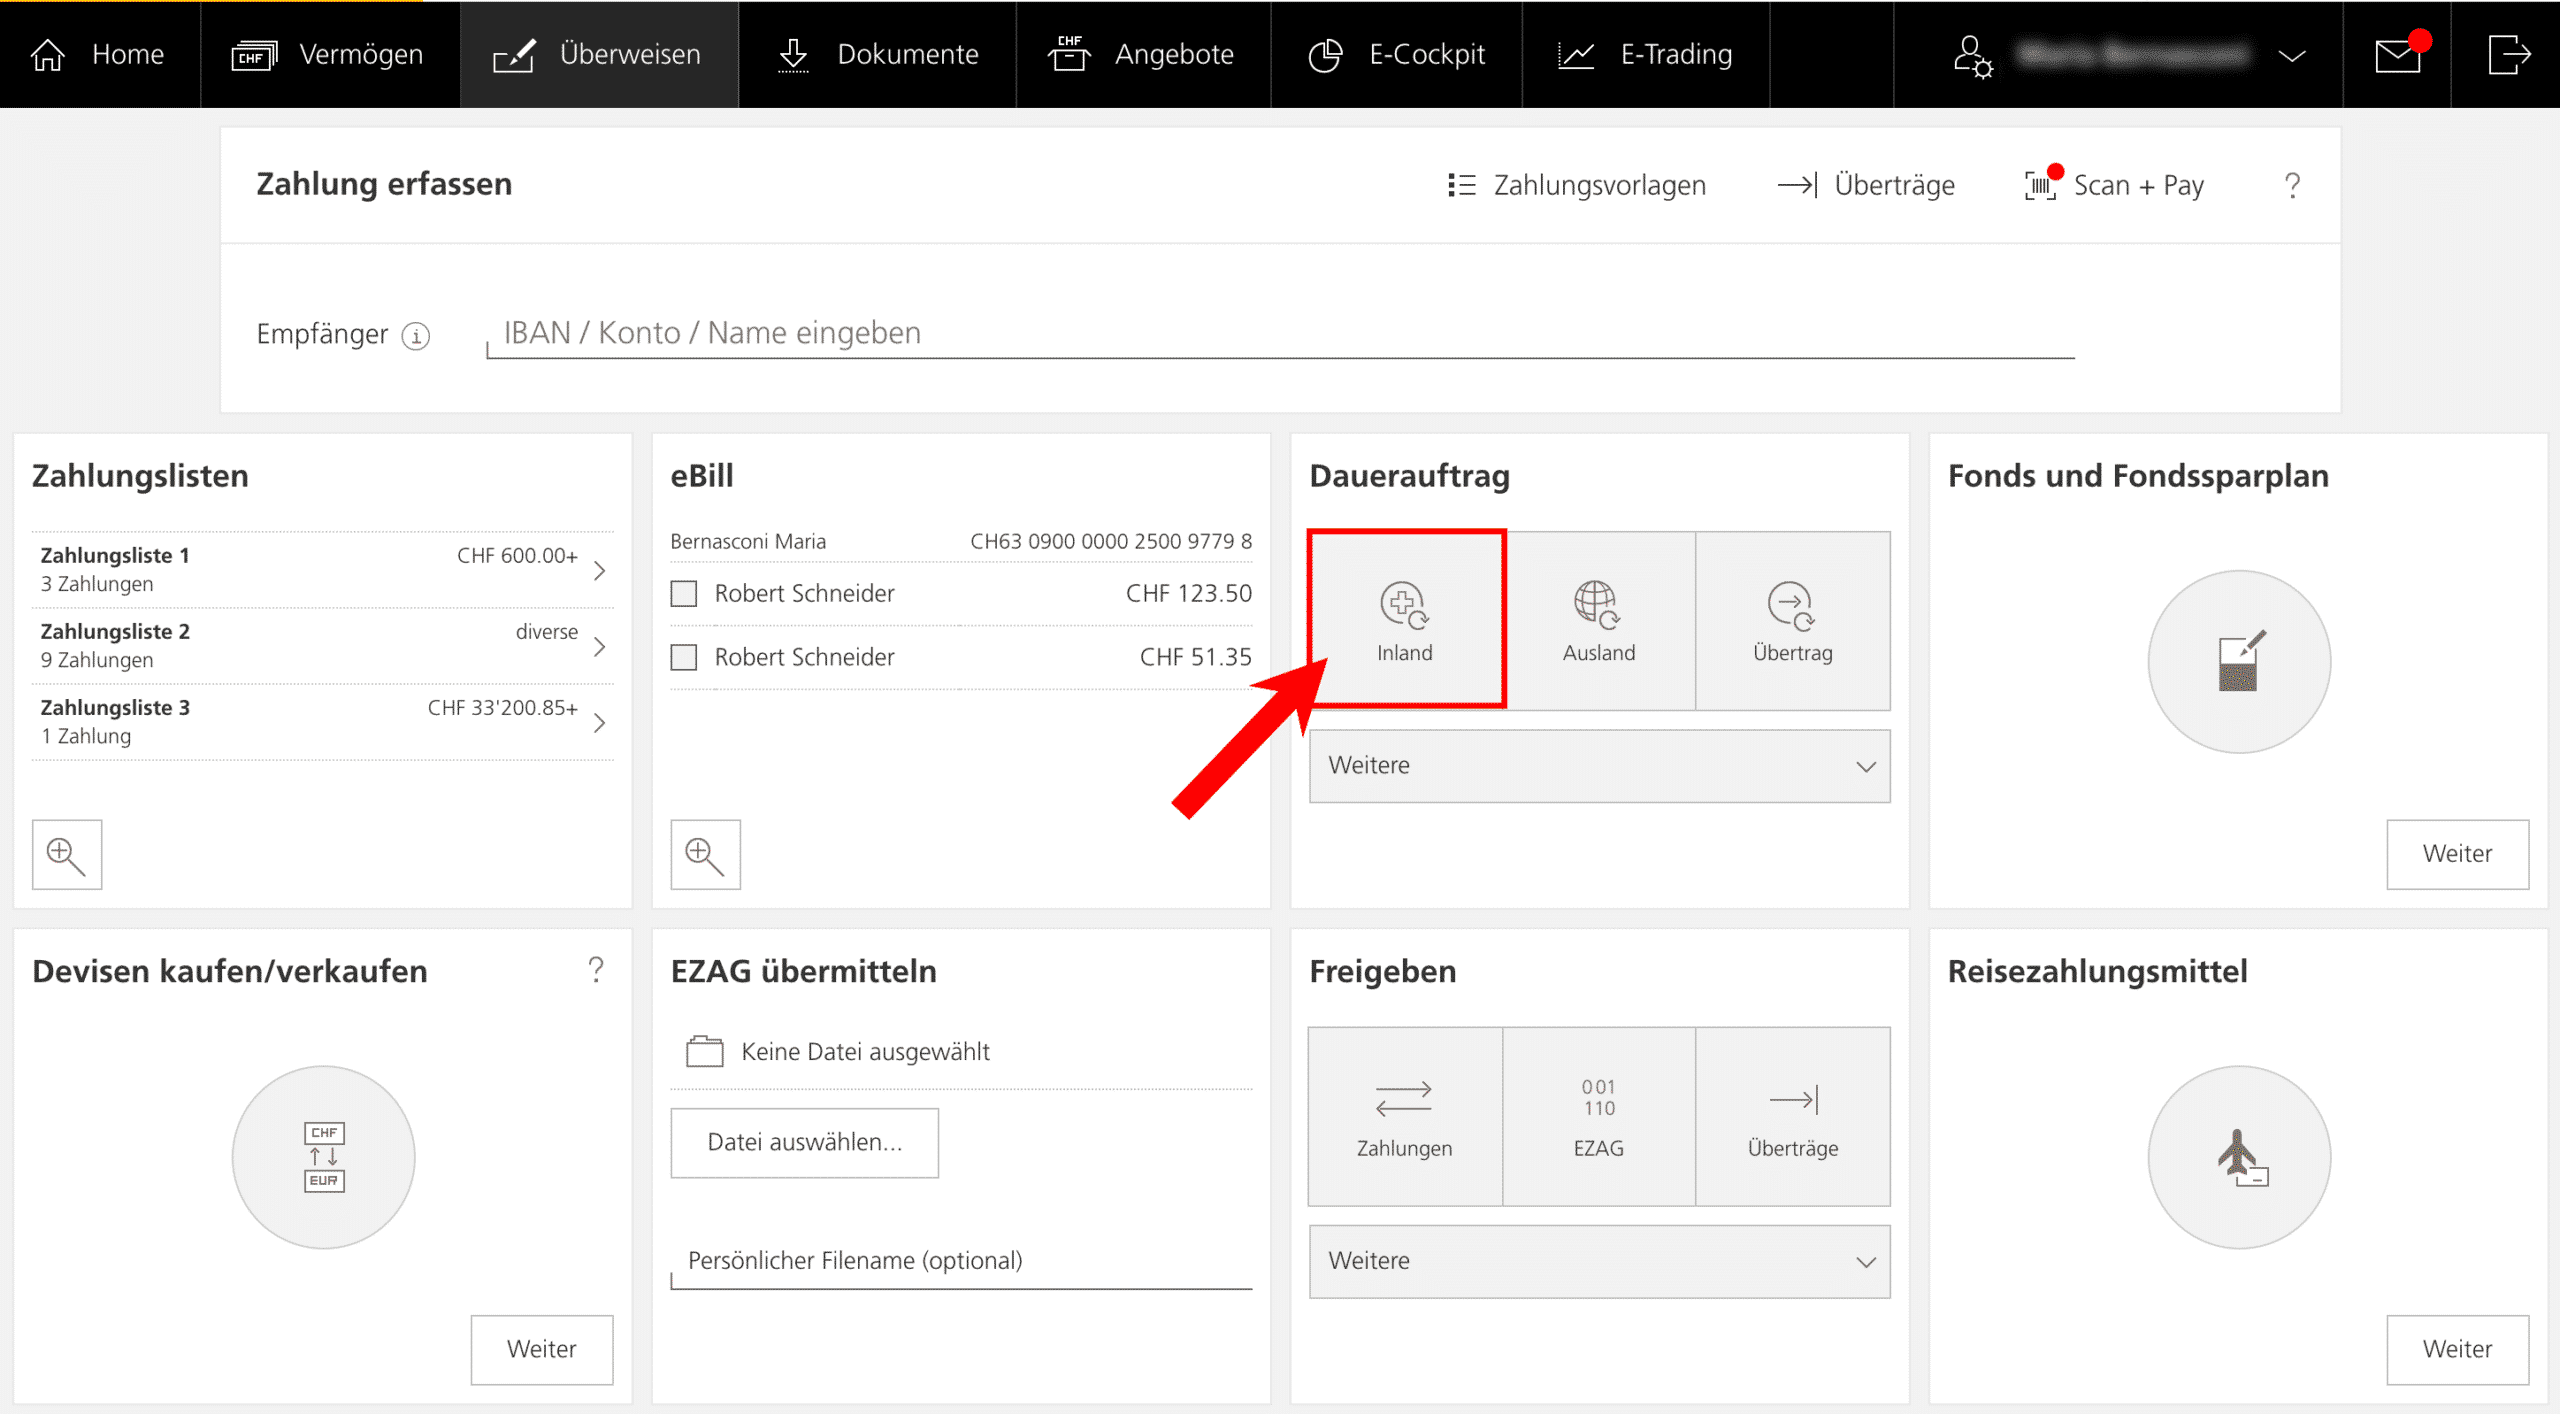Viewport: 2560px width, 1414px height.
Task: Click Weiter in Devisen kaufen/verkaufen
Action: pos(542,1349)
